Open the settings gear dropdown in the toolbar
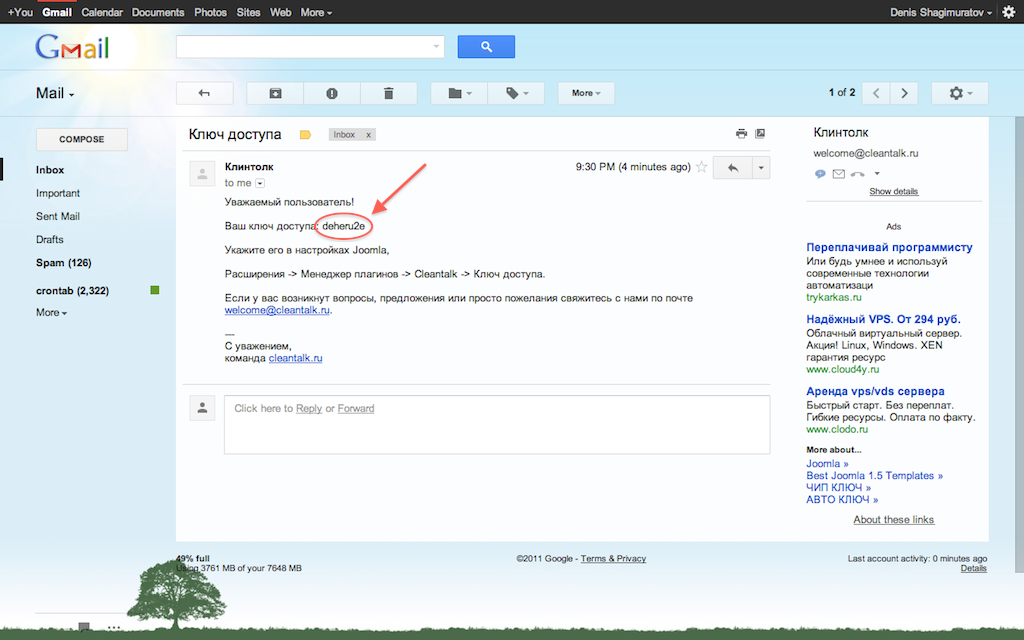The image size is (1024, 640). point(959,93)
